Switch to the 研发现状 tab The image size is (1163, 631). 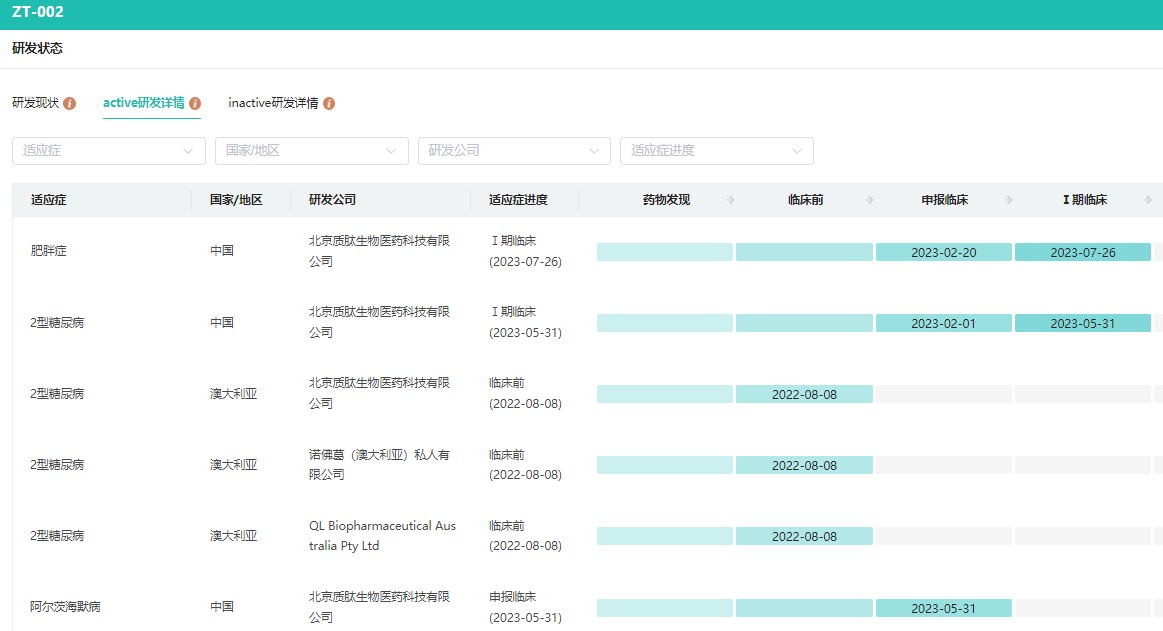coord(36,103)
